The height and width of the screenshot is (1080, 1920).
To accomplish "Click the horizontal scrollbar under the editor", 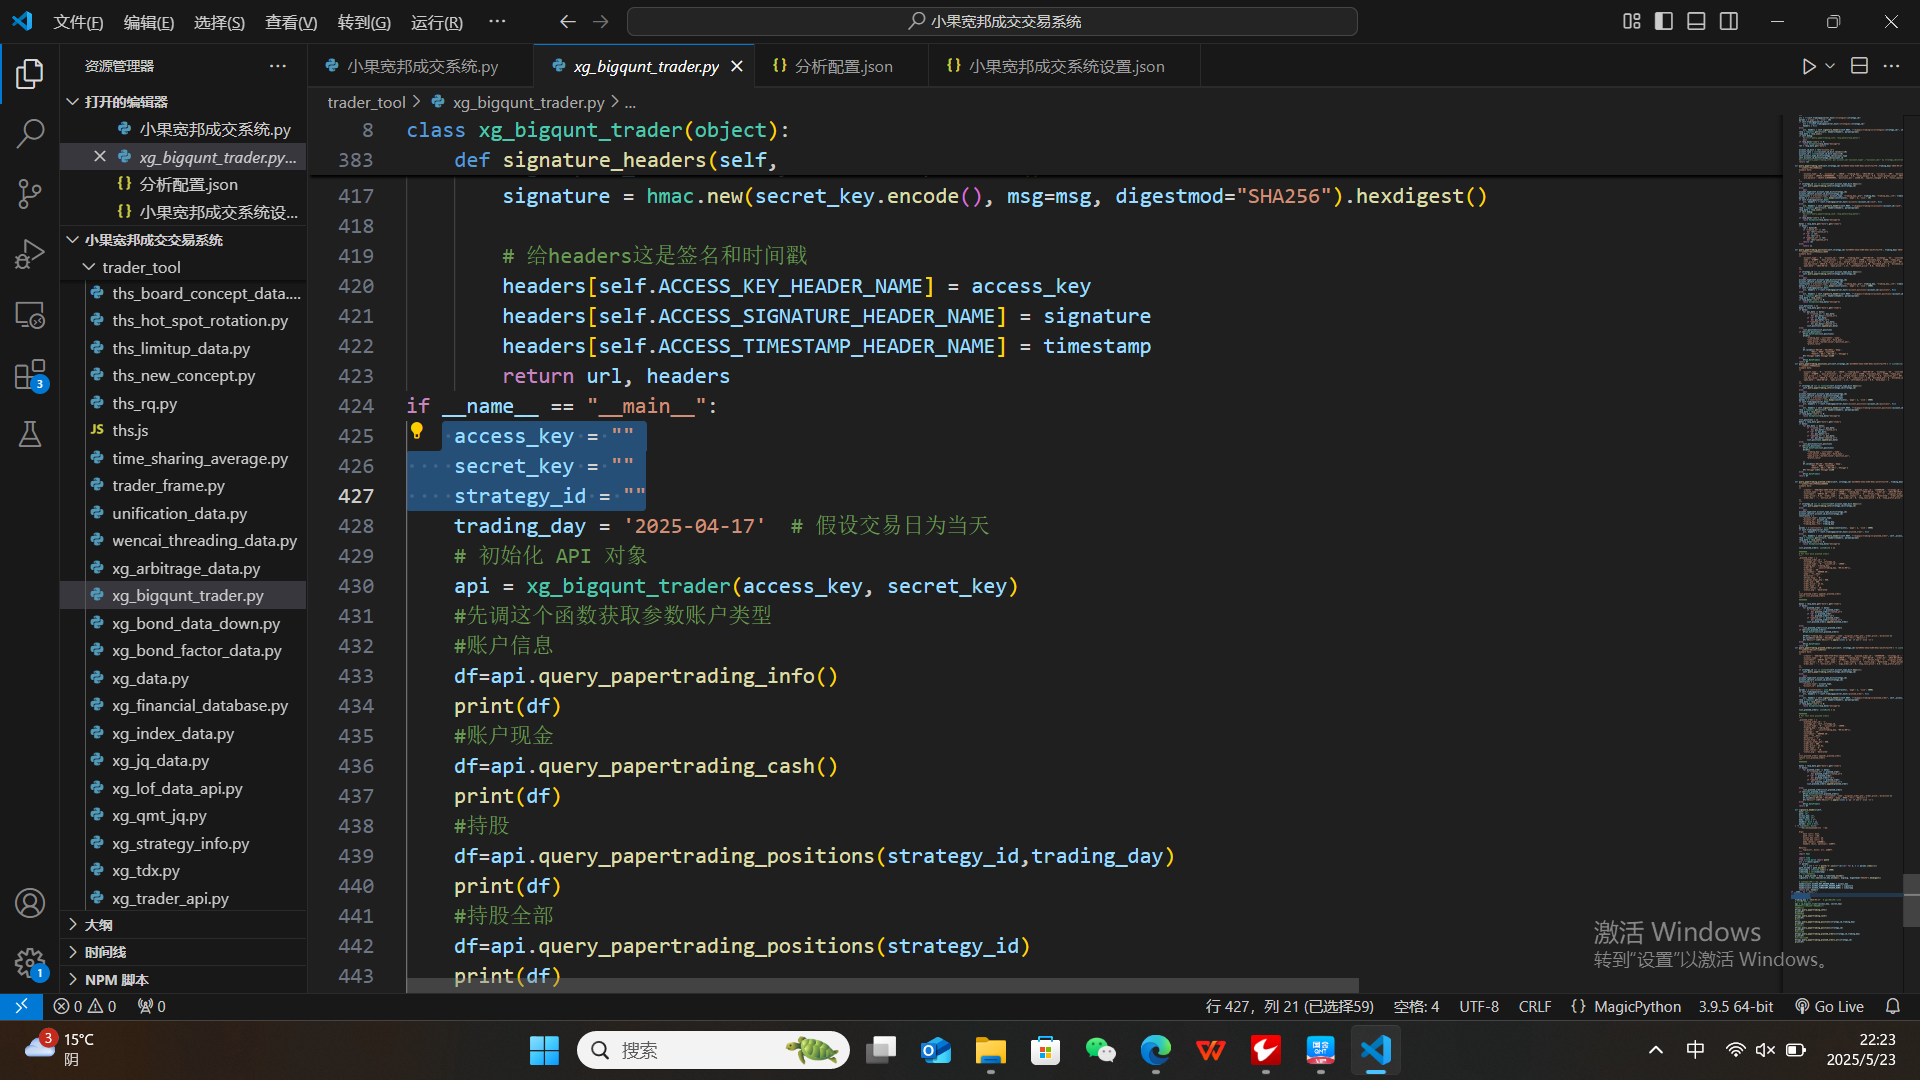I will [x=880, y=986].
